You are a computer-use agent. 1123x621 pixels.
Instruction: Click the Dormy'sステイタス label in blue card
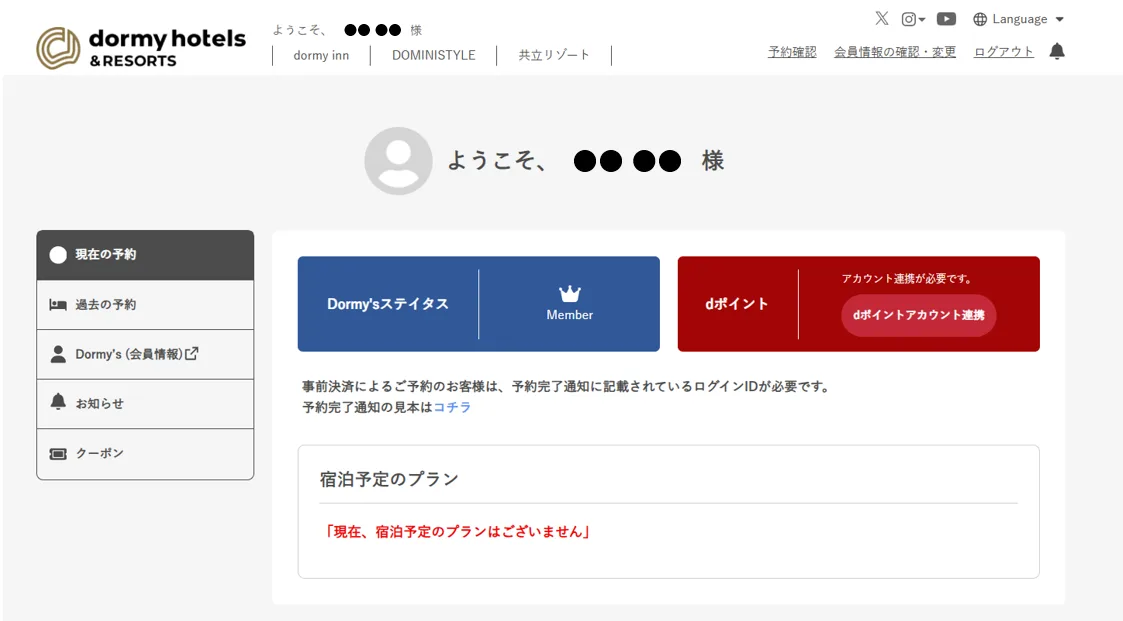tap(387, 304)
